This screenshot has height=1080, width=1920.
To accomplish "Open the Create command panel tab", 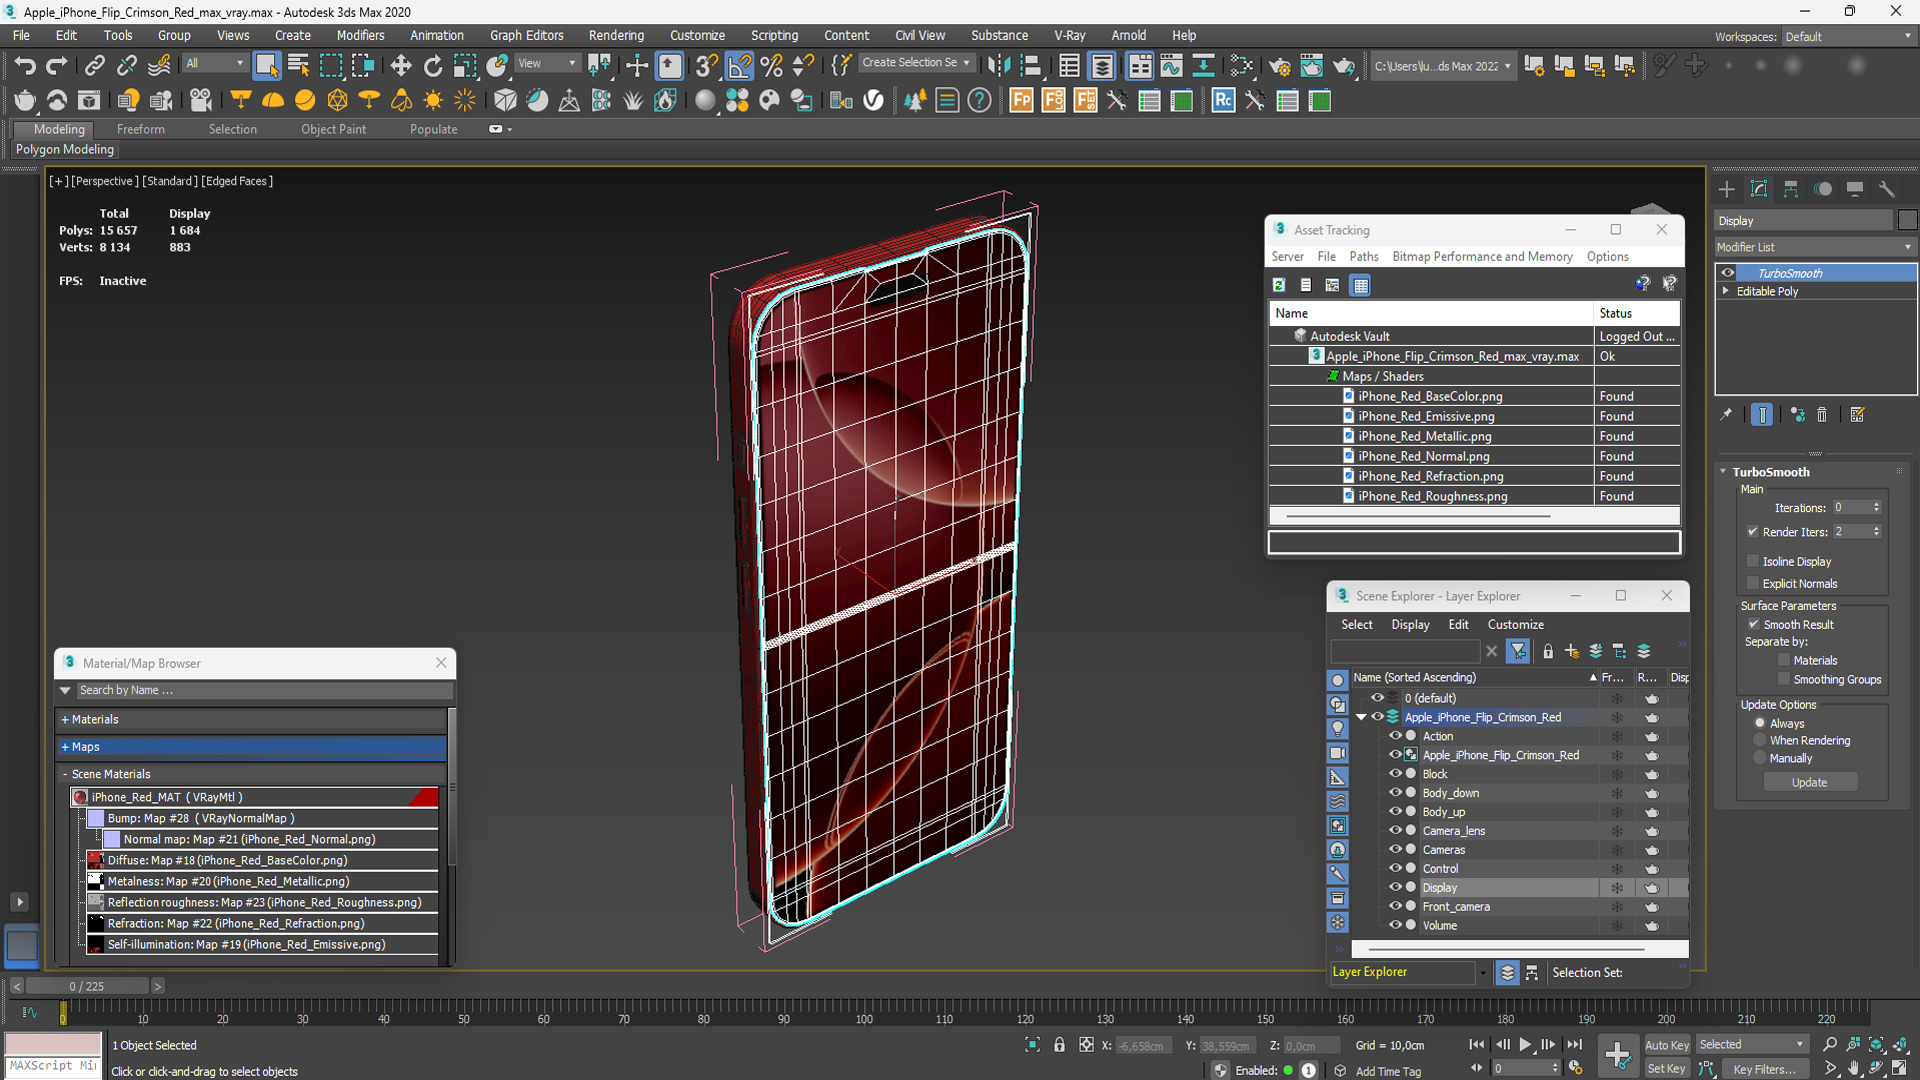I will [x=1727, y=189].
